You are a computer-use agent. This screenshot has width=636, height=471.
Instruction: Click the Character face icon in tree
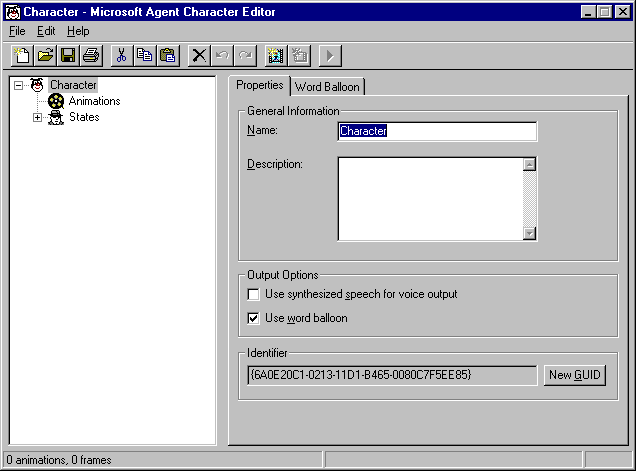point(37,85)
